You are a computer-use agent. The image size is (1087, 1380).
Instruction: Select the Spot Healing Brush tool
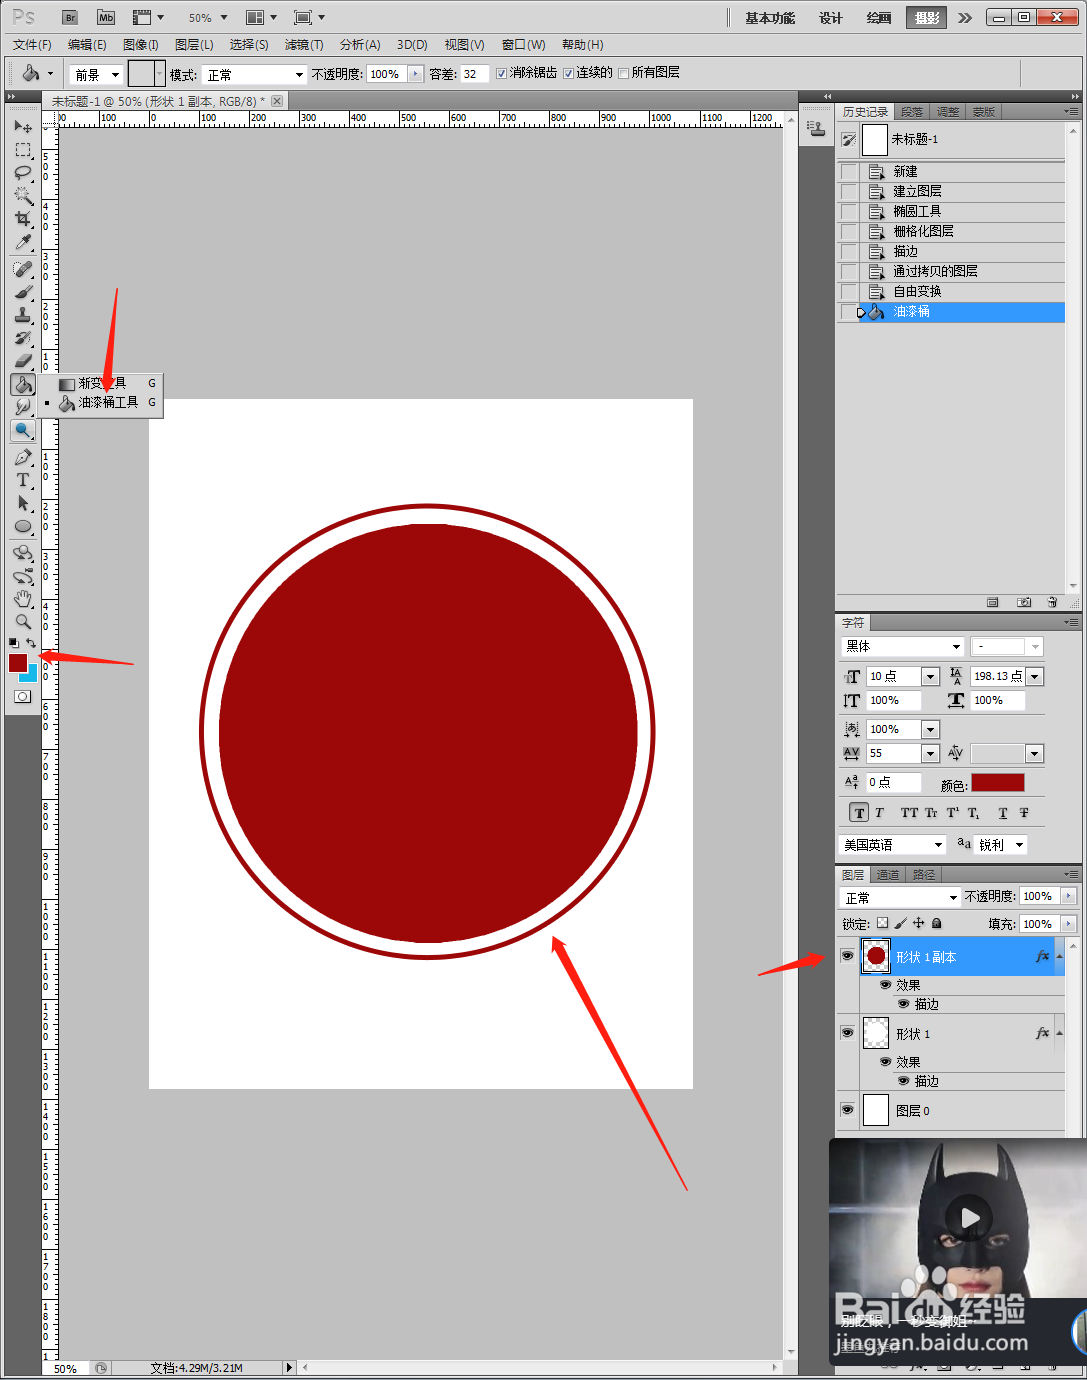(22, 269)
